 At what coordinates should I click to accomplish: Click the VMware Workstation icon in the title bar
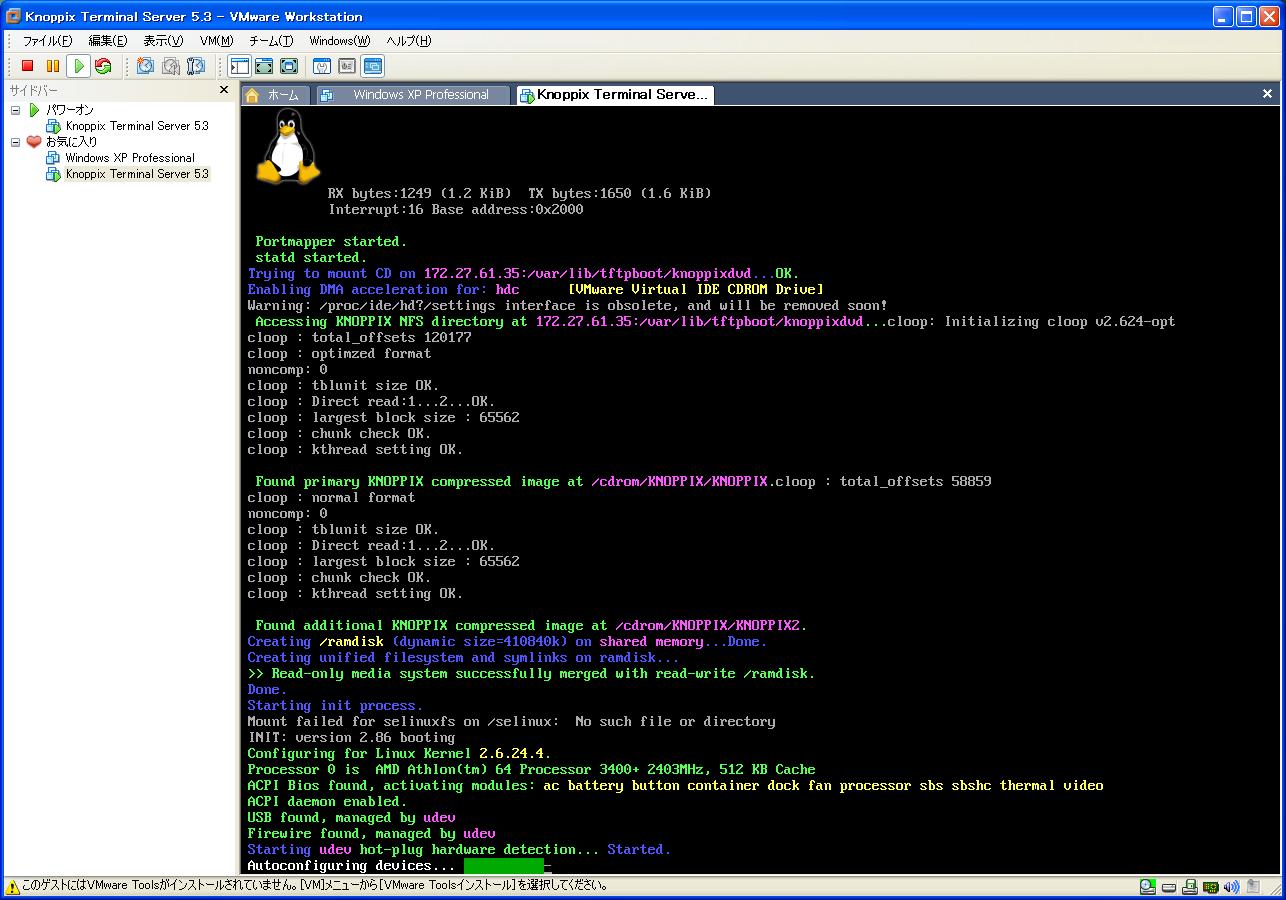coord(13,16)
